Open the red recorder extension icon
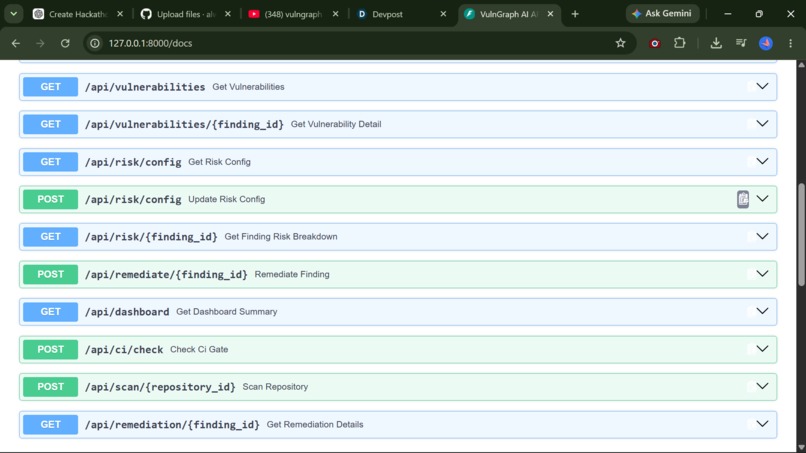The width and height of the screenshot is (806, 453). (x=654, y=43)
